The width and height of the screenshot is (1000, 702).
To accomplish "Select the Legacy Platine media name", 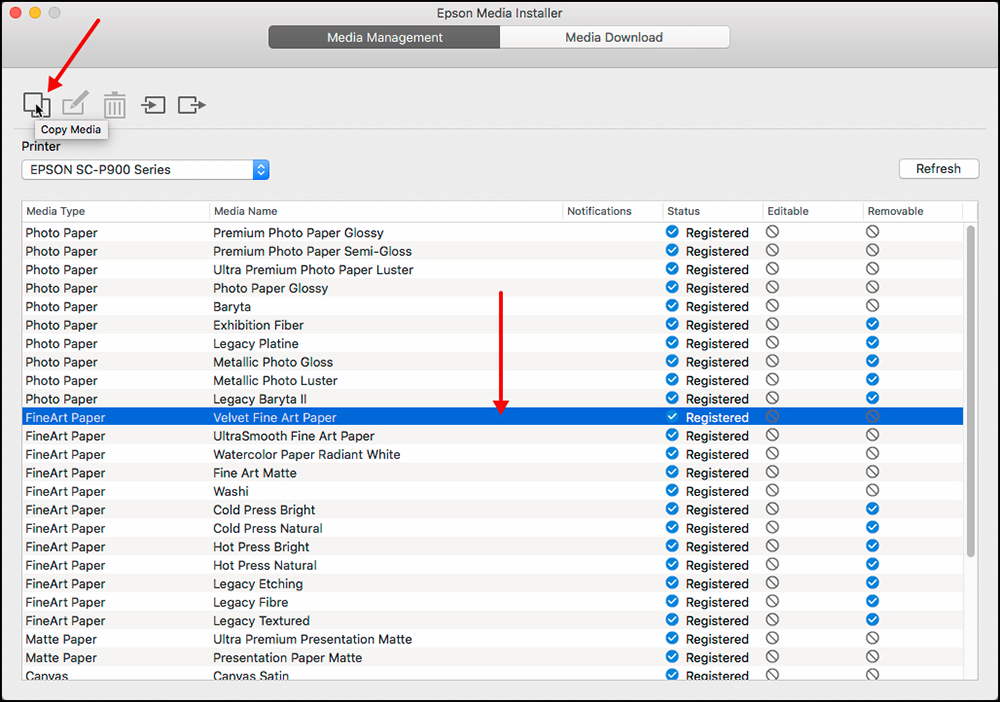I will 256,344.
